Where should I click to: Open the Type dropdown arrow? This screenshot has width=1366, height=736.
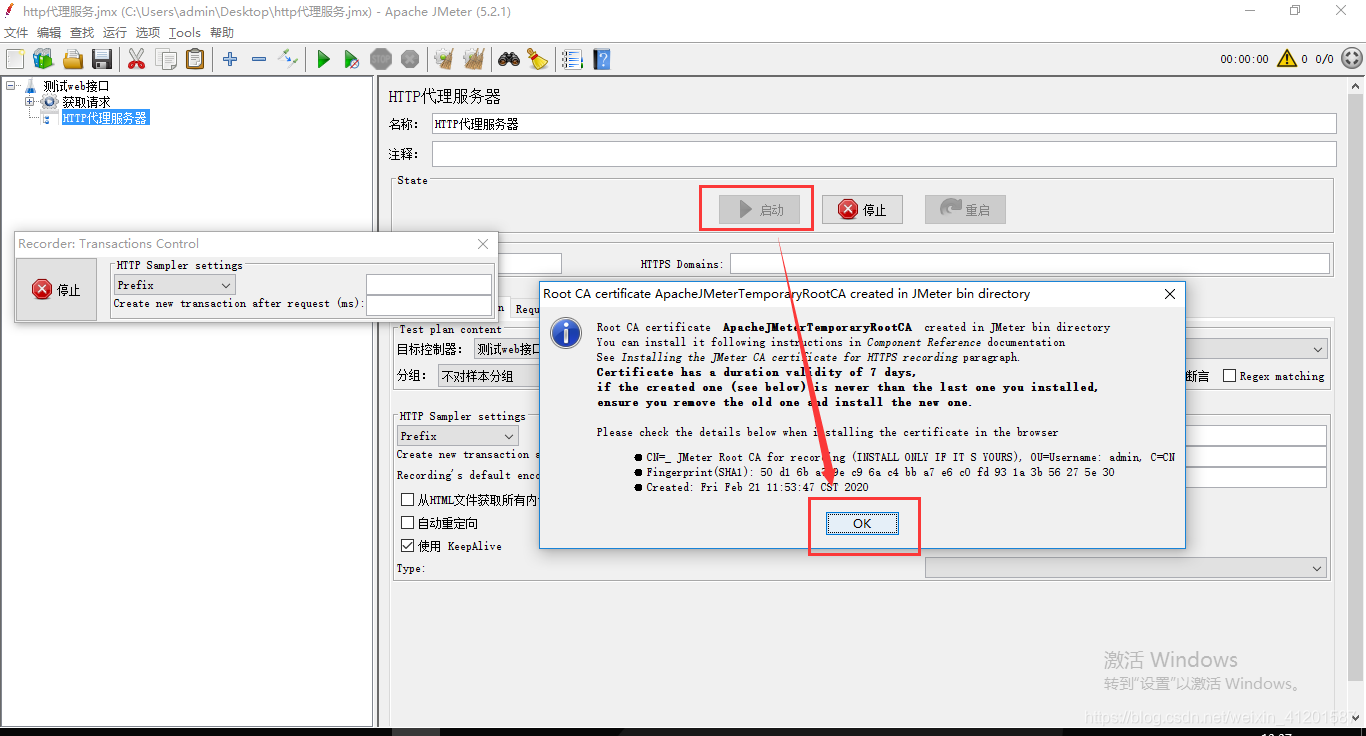(1317, 568)
